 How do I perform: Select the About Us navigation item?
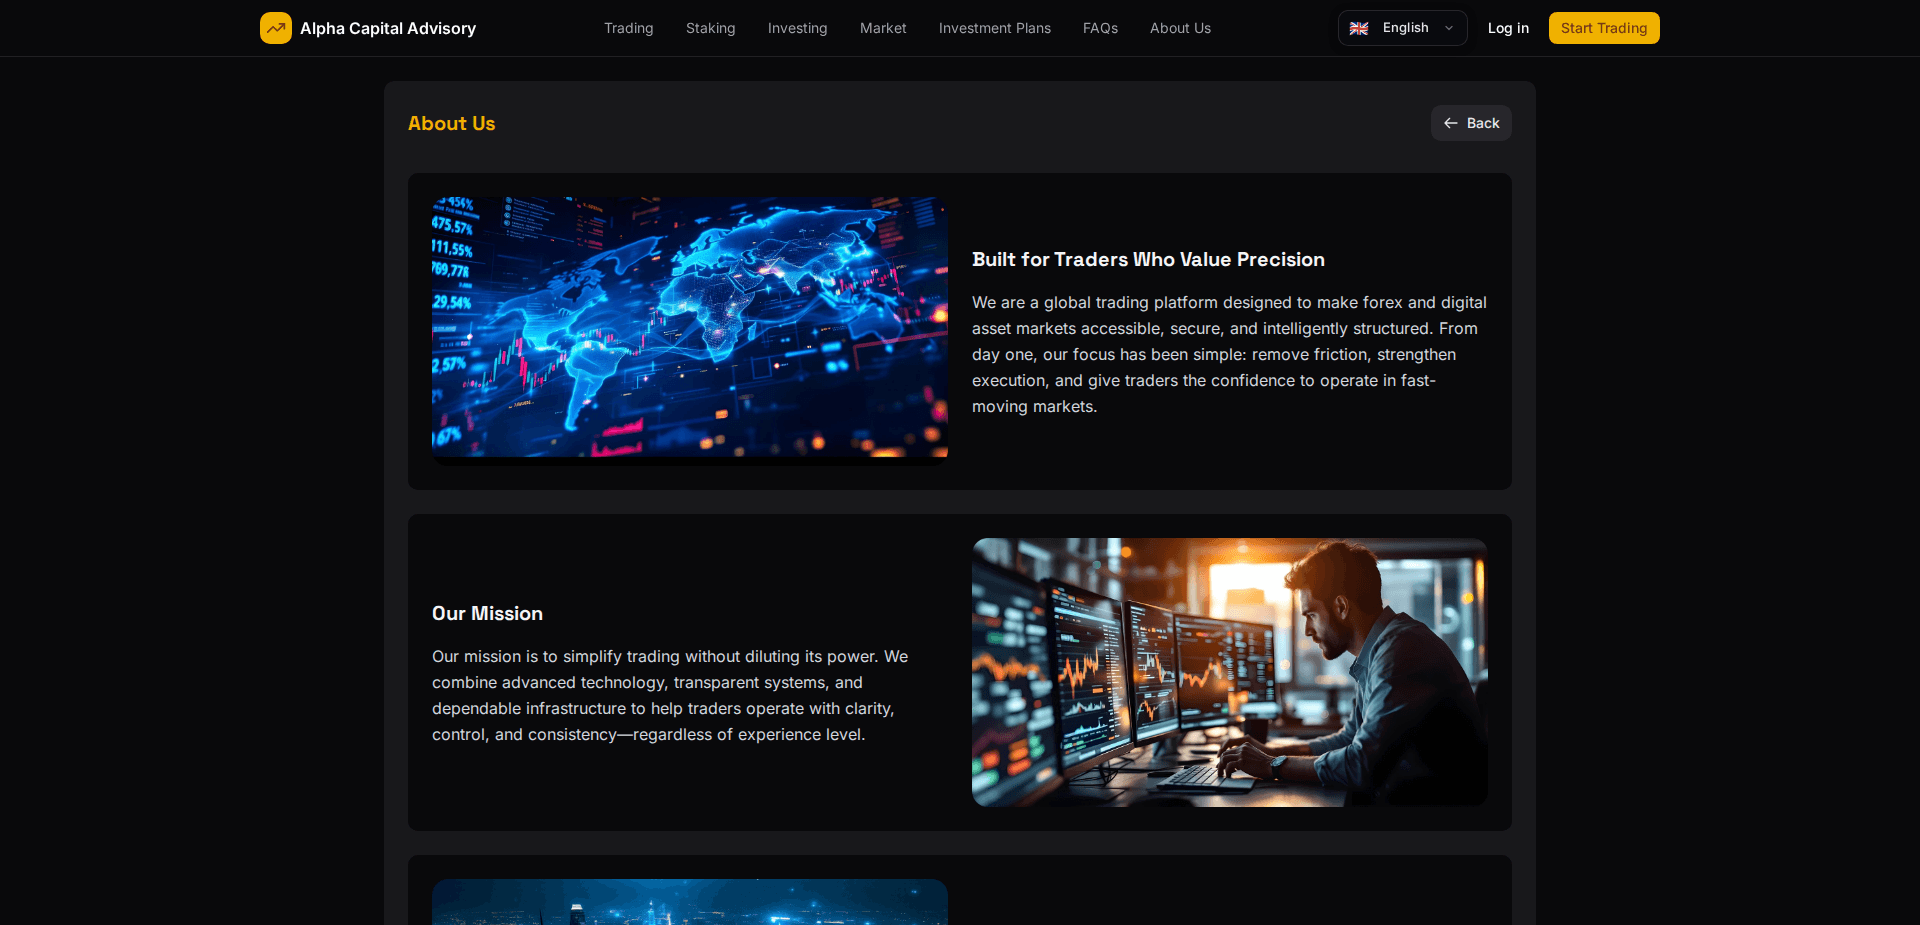(1180, 28)
